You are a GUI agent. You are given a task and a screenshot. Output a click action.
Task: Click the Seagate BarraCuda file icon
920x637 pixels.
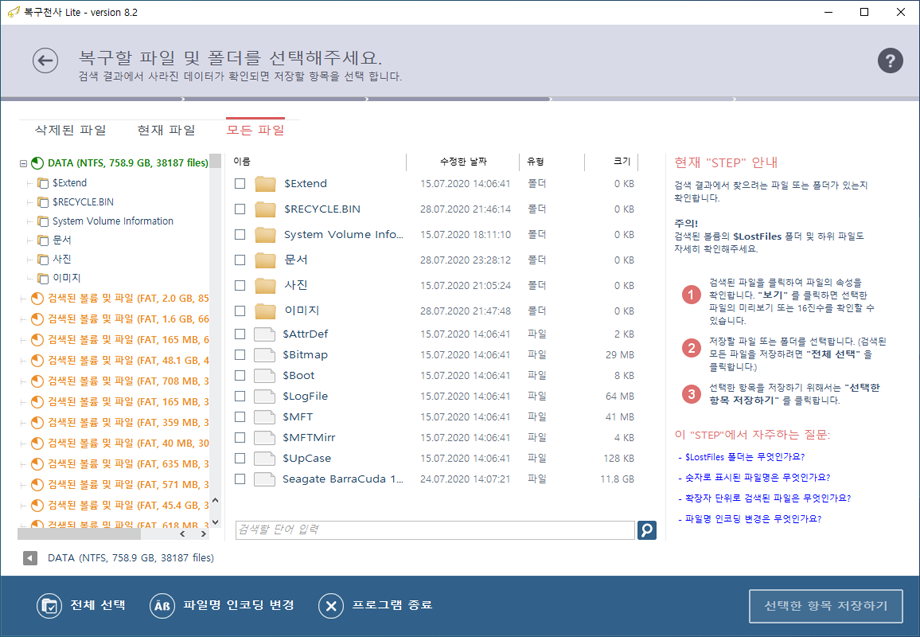[x=265, y=479]
